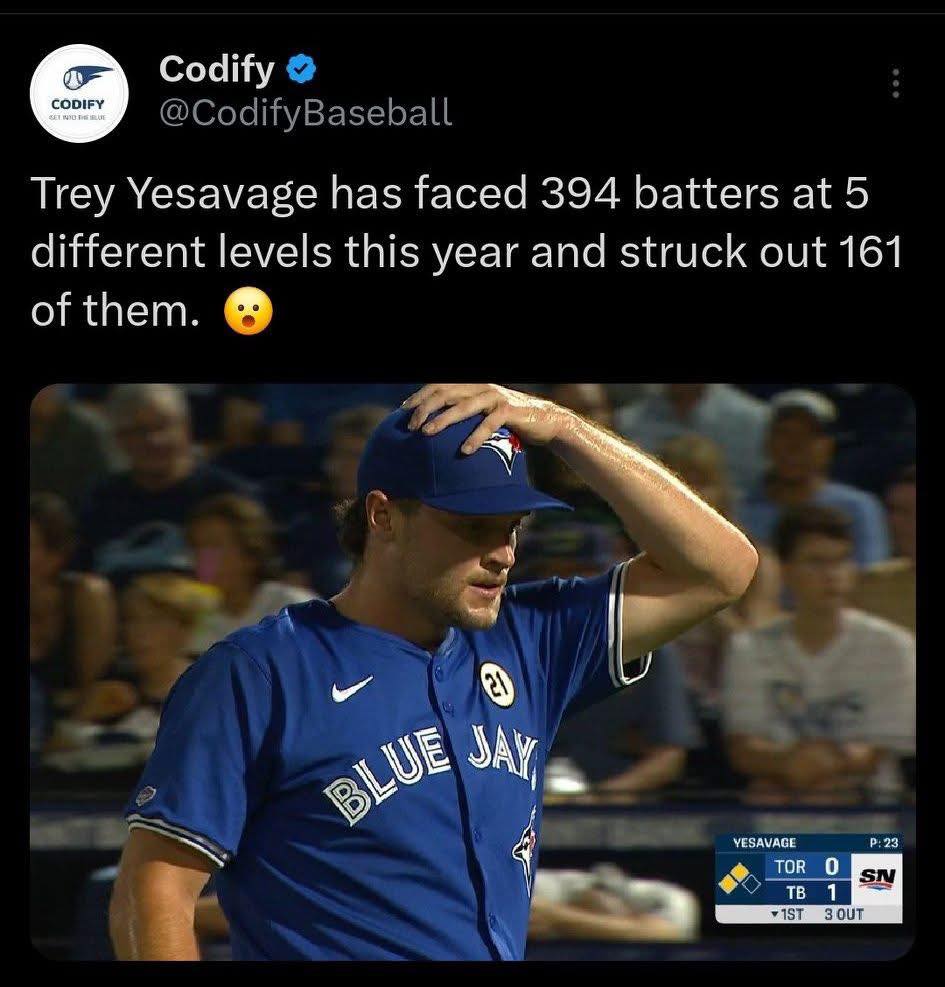Click the P: 23 pitch count label
945x987 pixels.
pos(883,842)
